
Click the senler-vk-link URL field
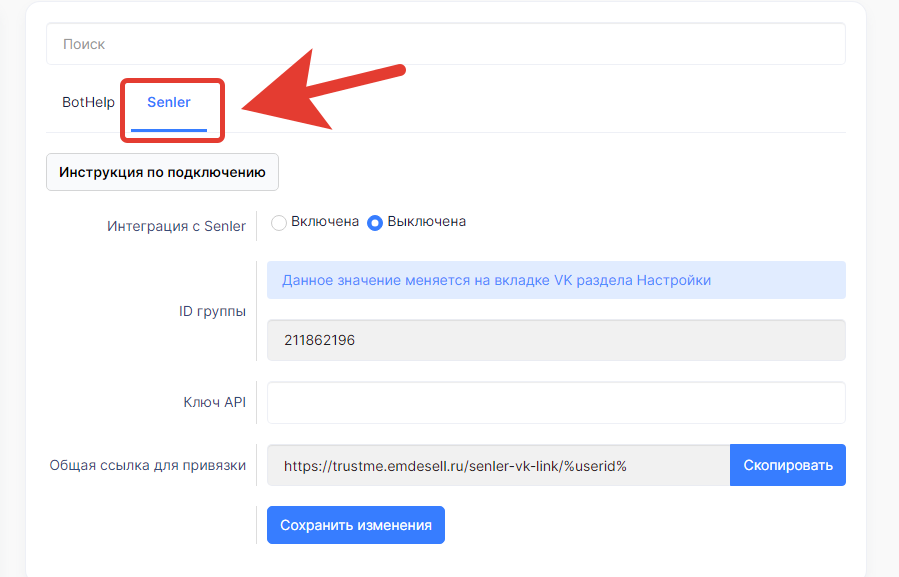[x=498, y=466]
